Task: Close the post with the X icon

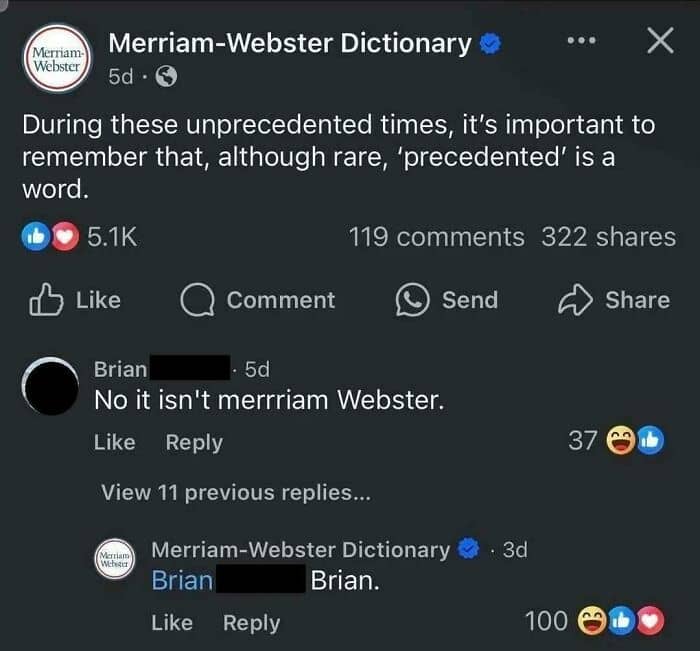Action: click(x=659, y=41)
